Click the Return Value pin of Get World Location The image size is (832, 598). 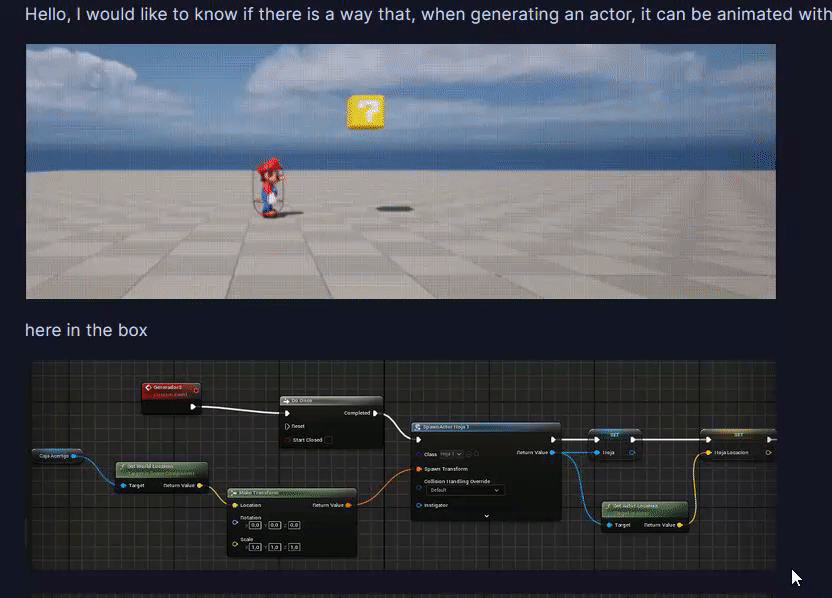pyautogui.click(x=200, y=486)
